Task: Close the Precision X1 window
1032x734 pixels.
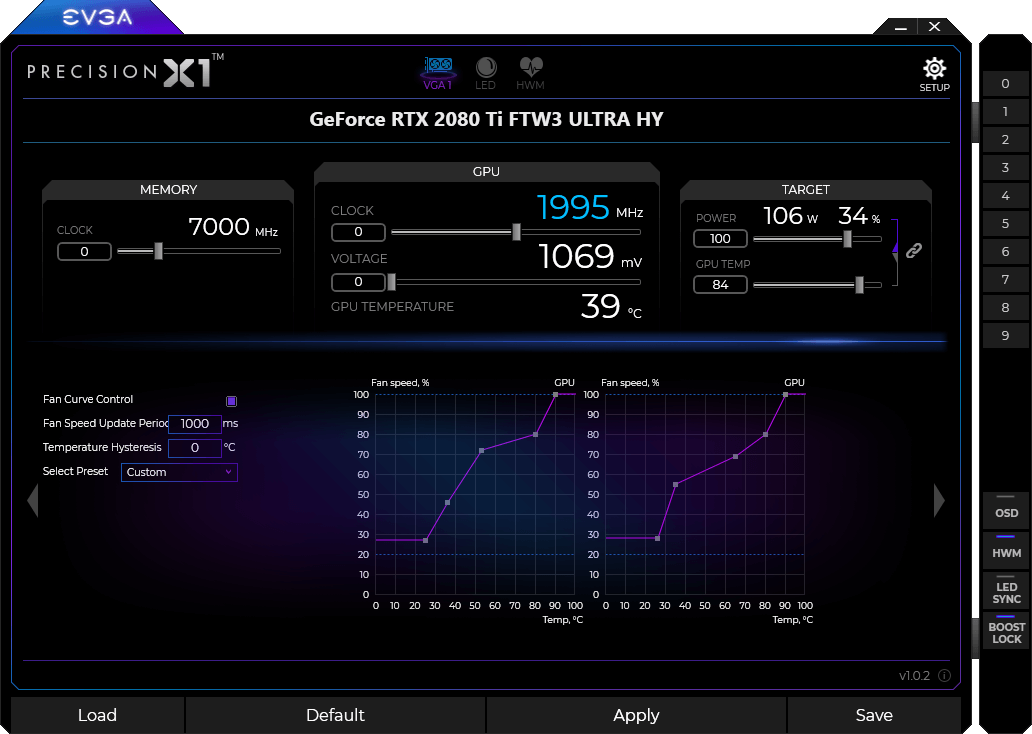Action: [935, 26]
